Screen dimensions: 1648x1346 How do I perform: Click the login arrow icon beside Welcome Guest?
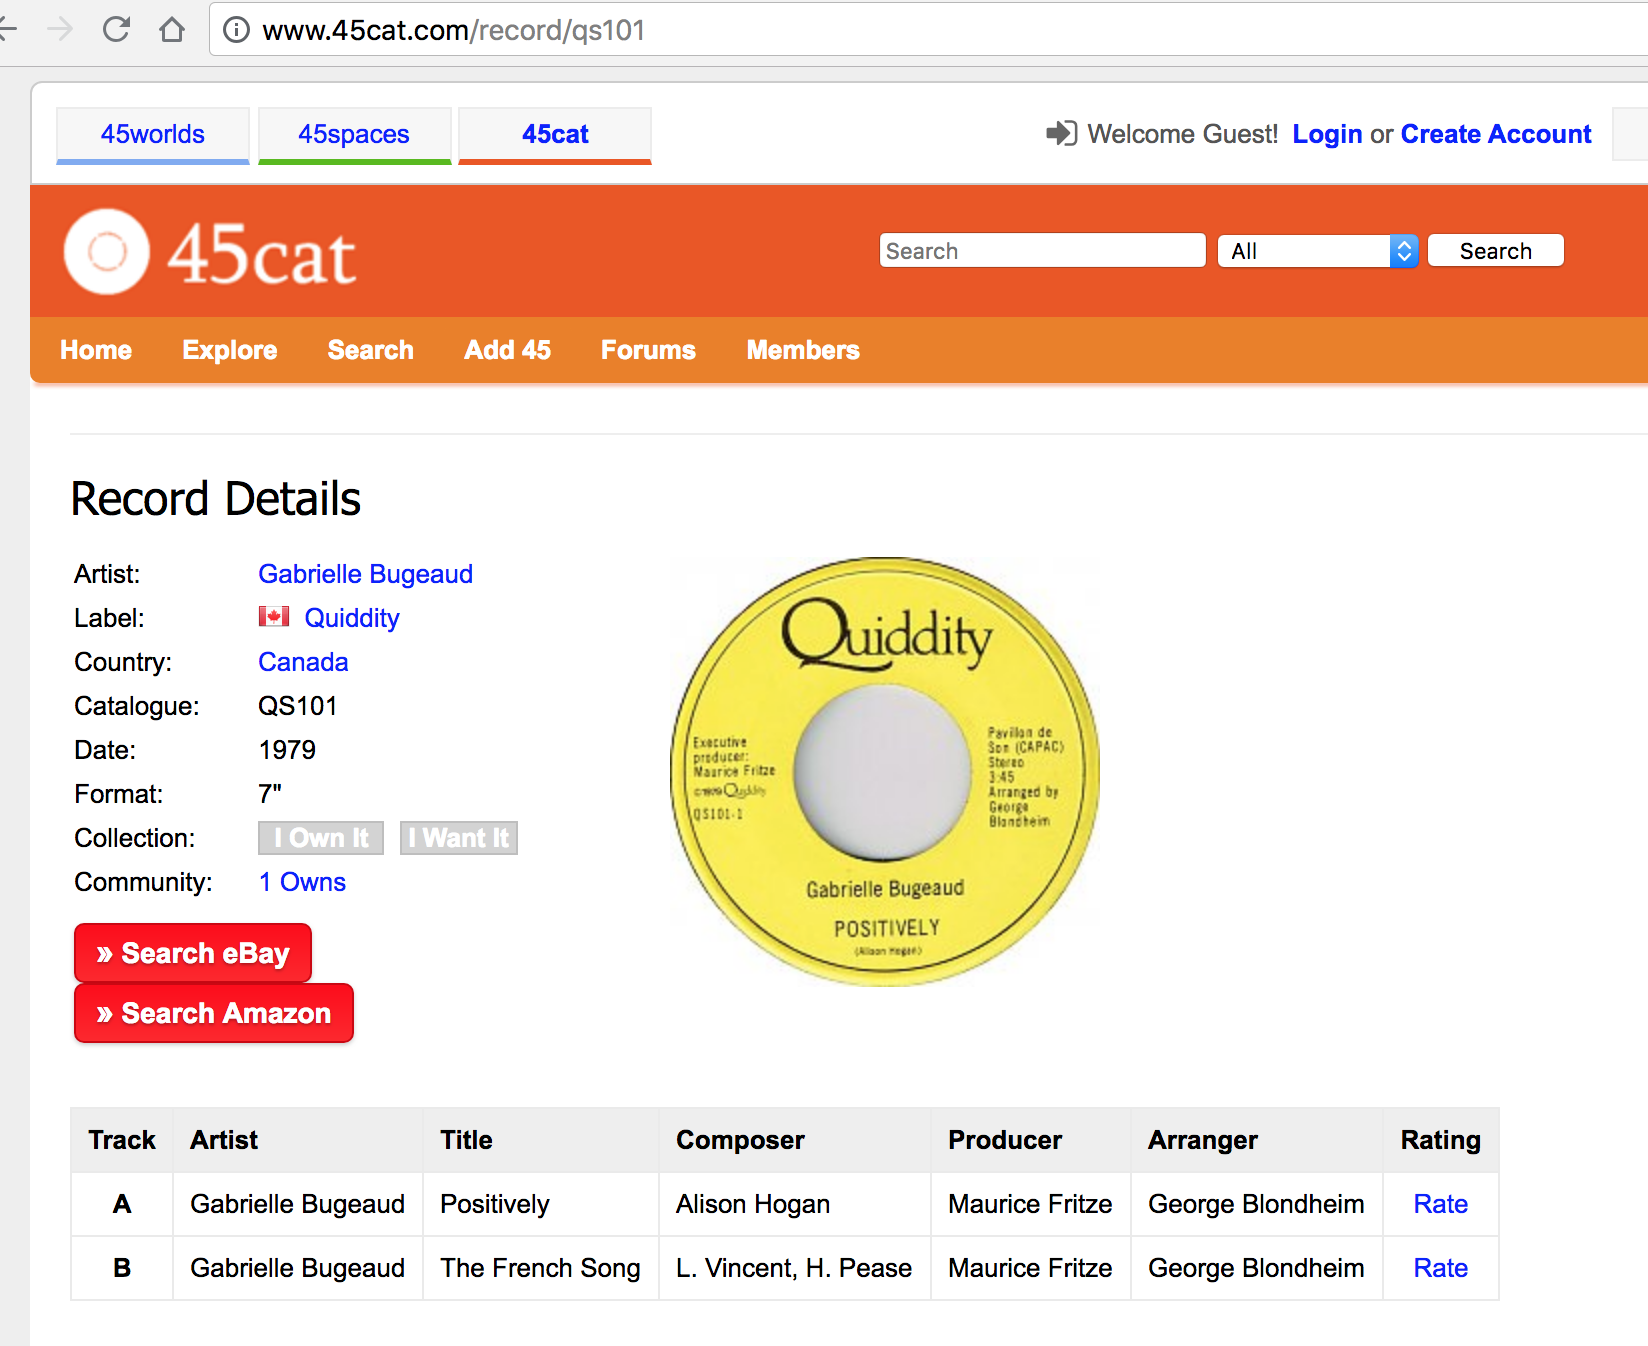tap(1061, 133)
